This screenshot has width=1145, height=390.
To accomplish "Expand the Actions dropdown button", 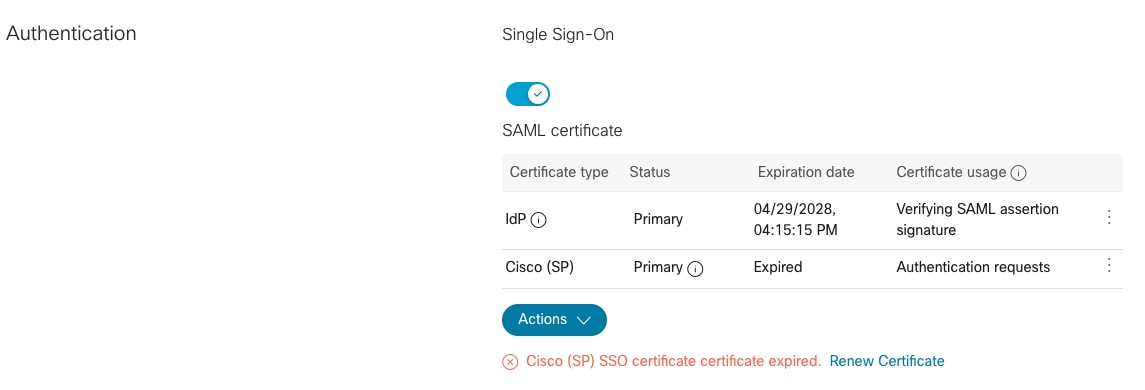I will [554, 320].
